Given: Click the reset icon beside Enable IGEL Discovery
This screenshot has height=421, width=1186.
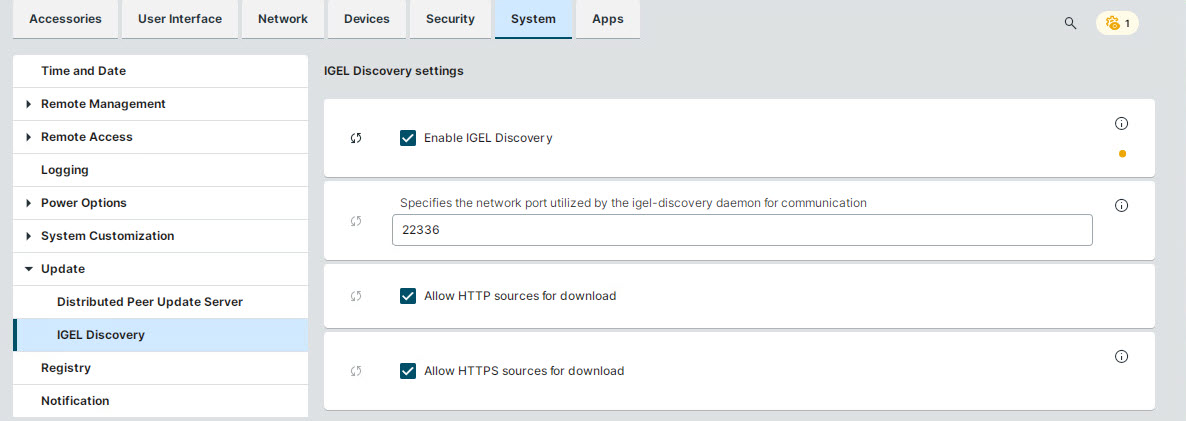Looking at the screenshot, I should coord(356,138).
